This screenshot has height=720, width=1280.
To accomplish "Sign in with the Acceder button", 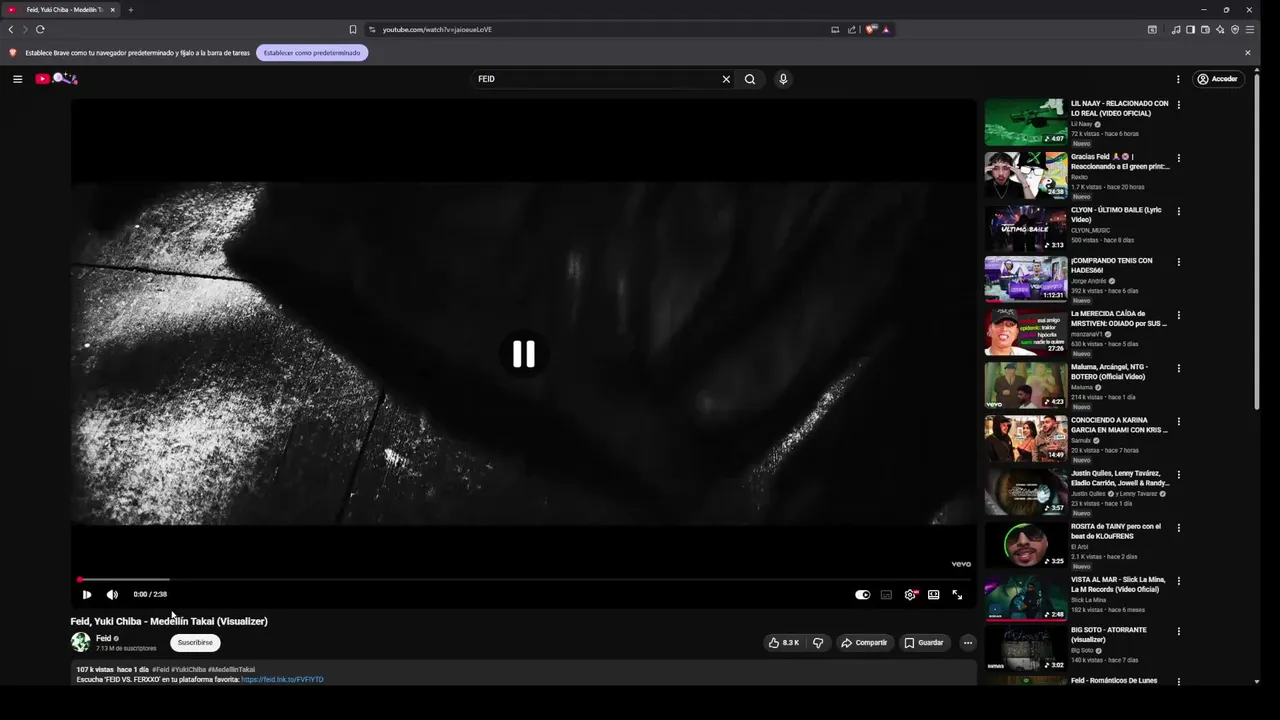I will point(1218,79).
